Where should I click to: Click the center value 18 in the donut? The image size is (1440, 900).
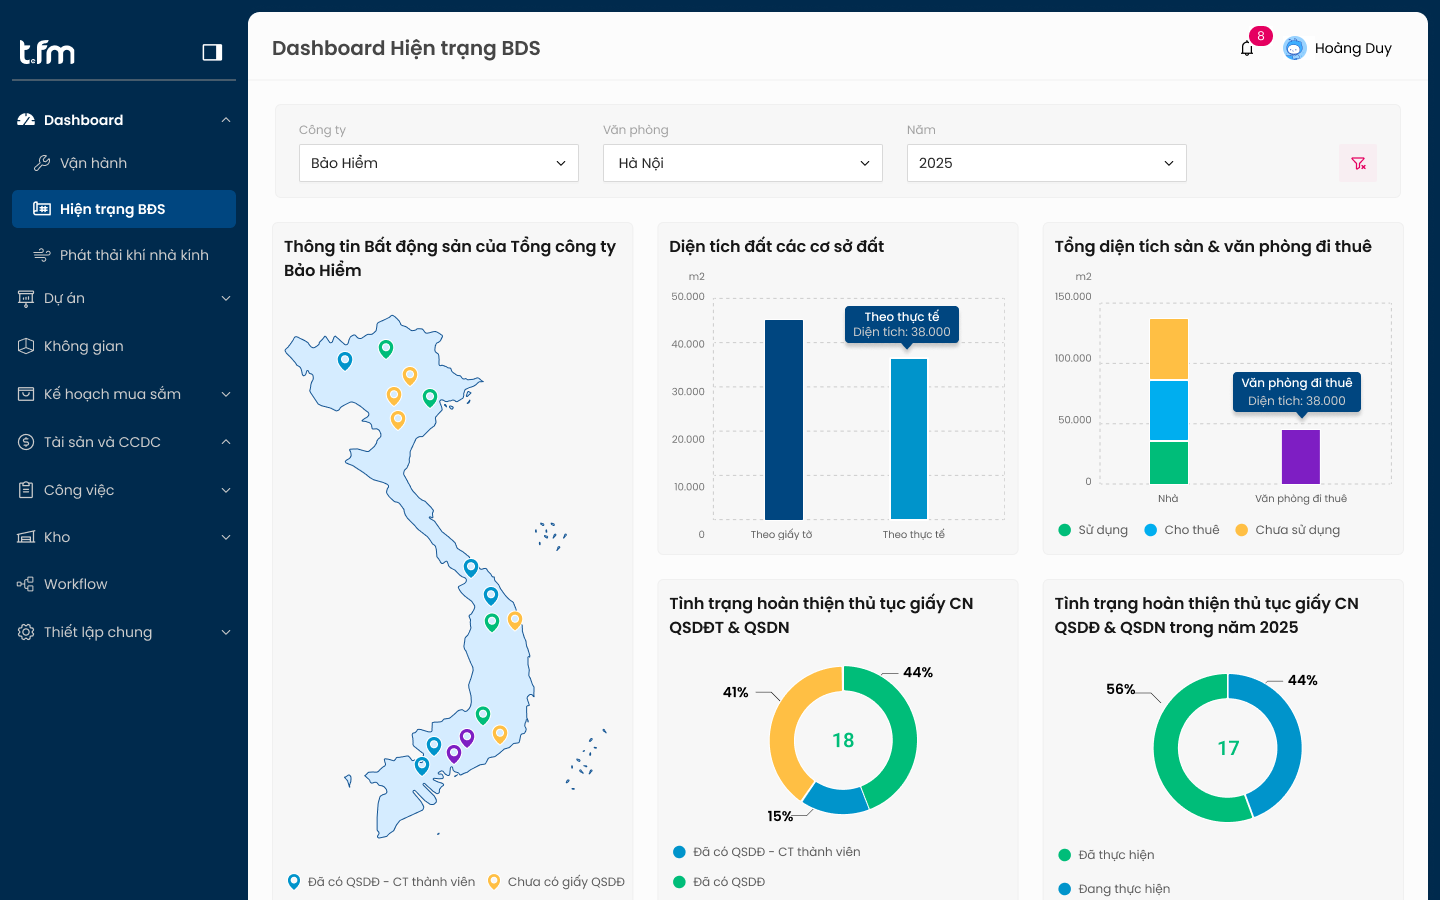pyautogui.click(x=843, y=740)
